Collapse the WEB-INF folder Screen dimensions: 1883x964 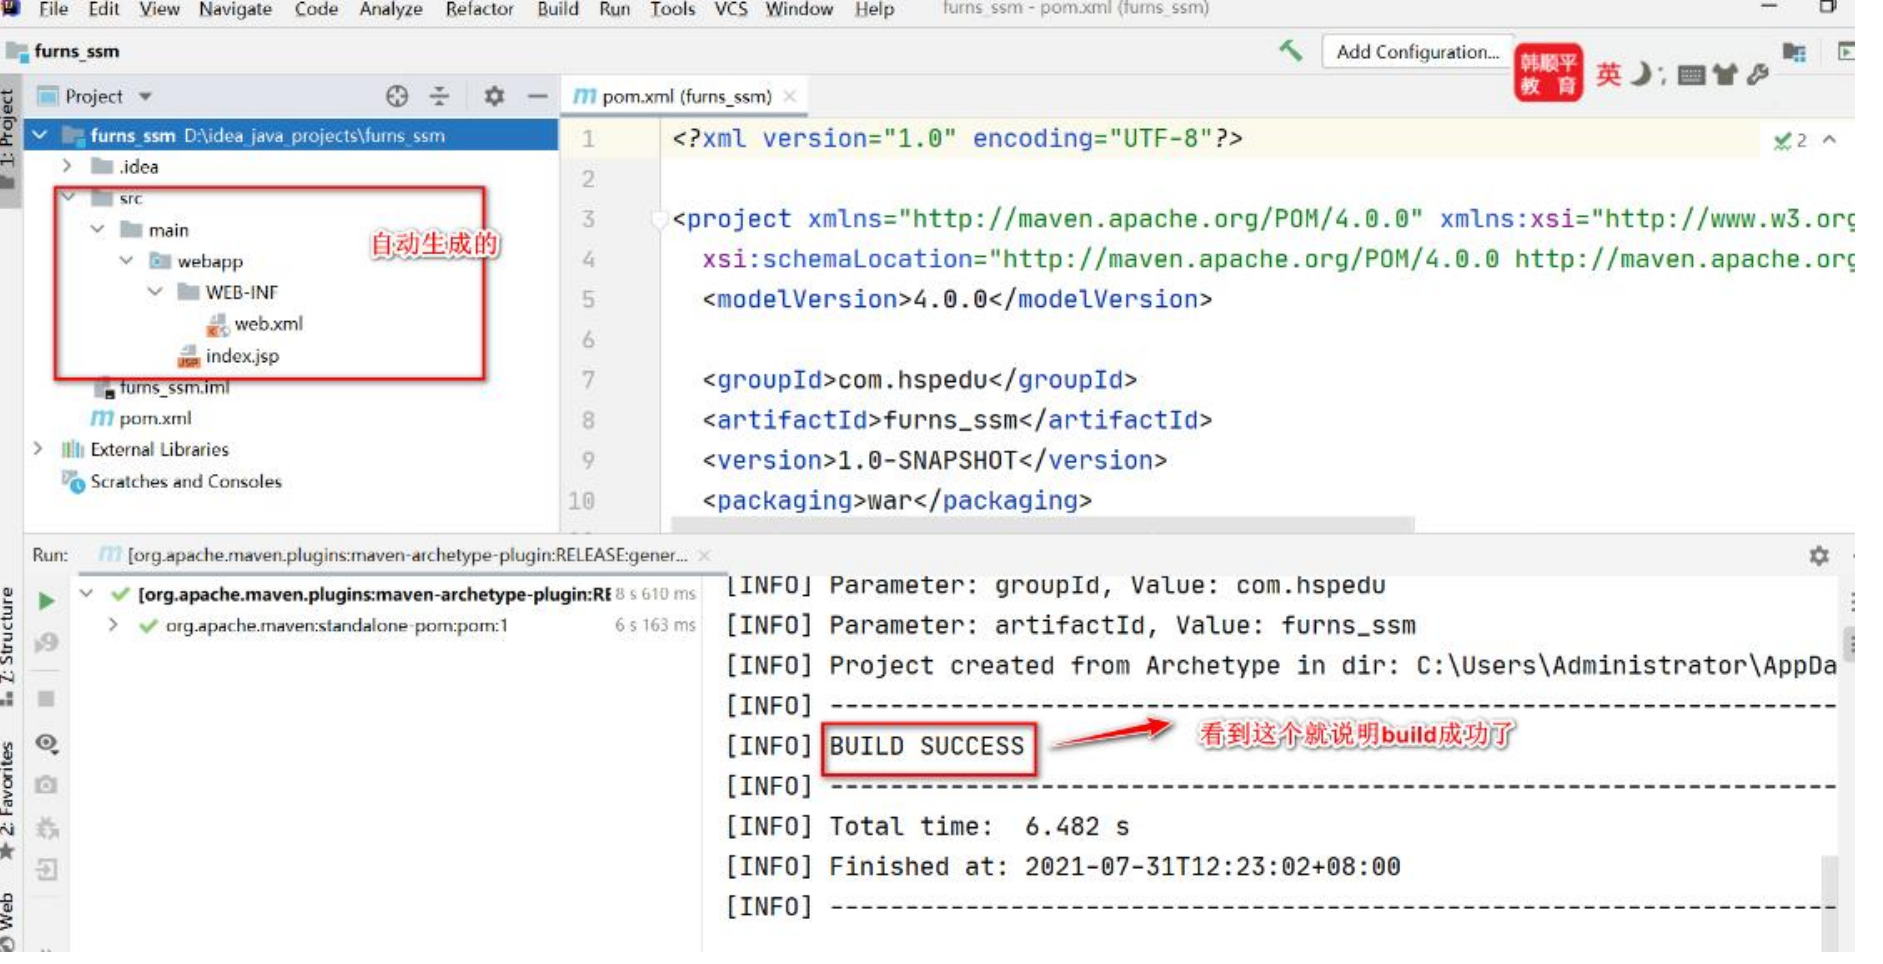pos(155,291)
